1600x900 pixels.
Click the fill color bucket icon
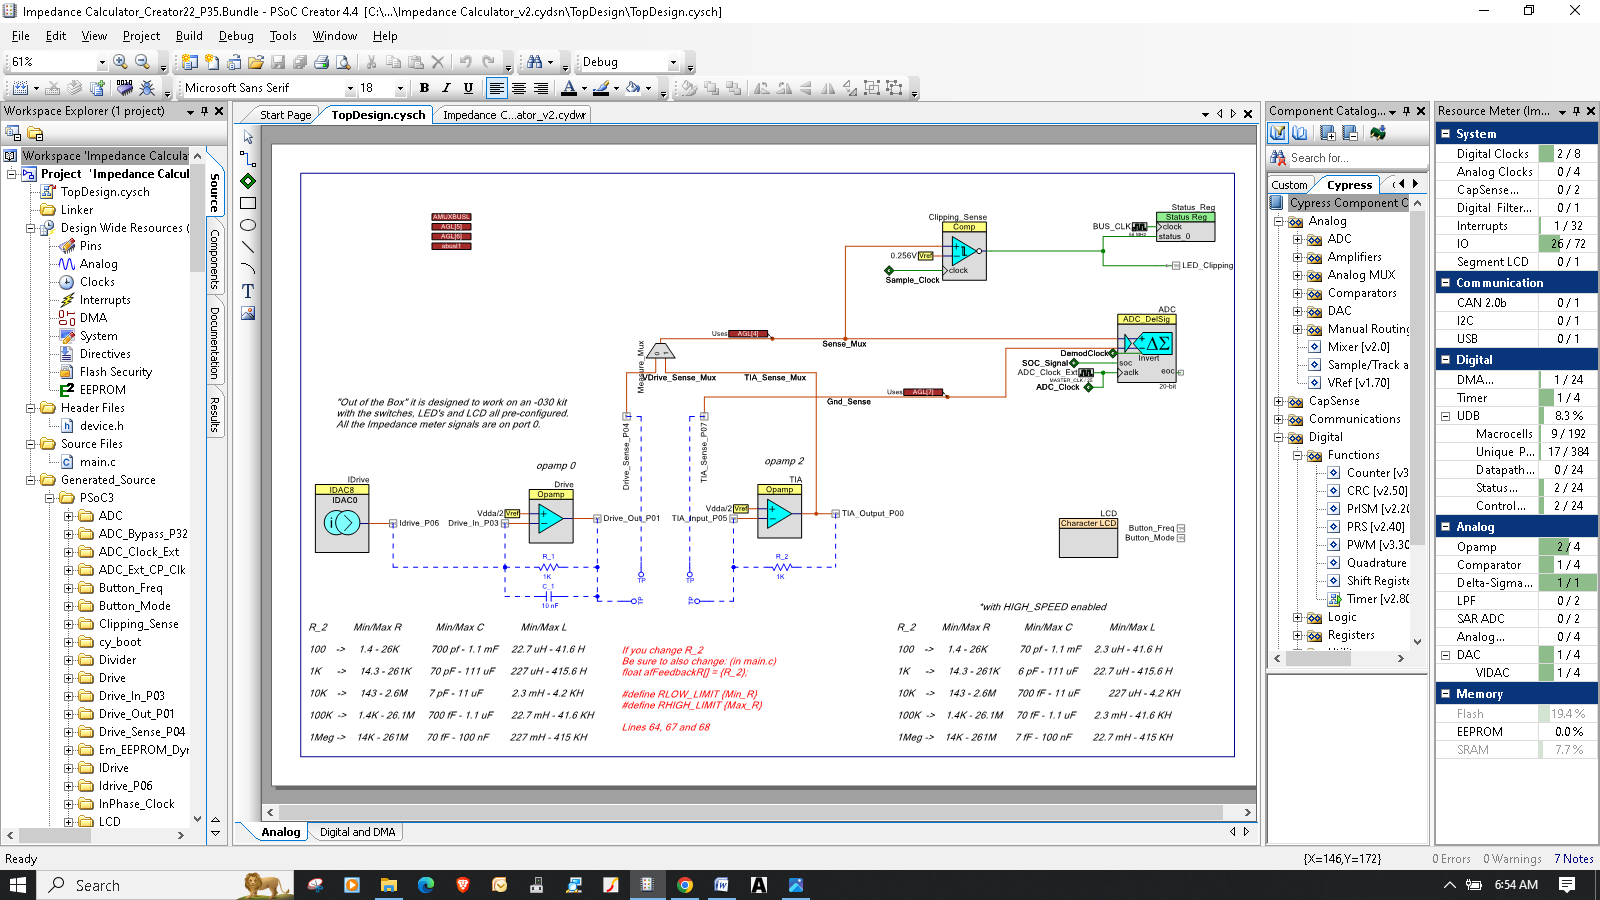coord(633,88)
